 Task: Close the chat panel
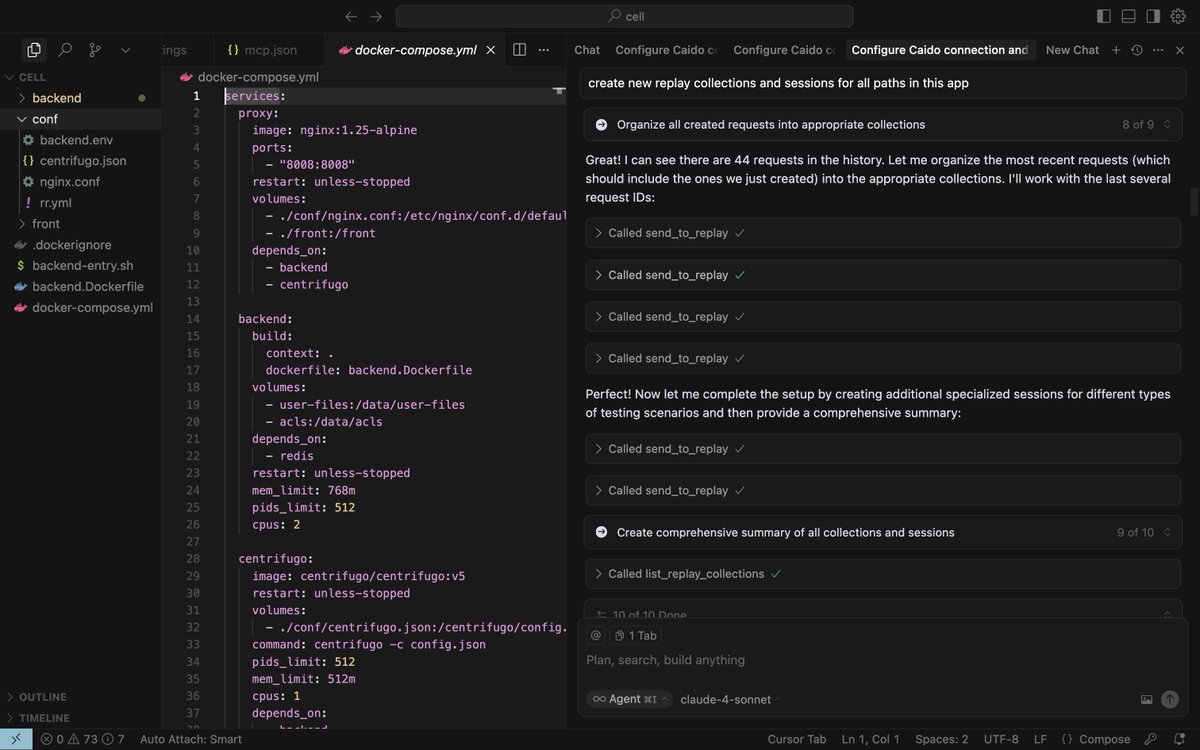click(x=1178, y=50)
